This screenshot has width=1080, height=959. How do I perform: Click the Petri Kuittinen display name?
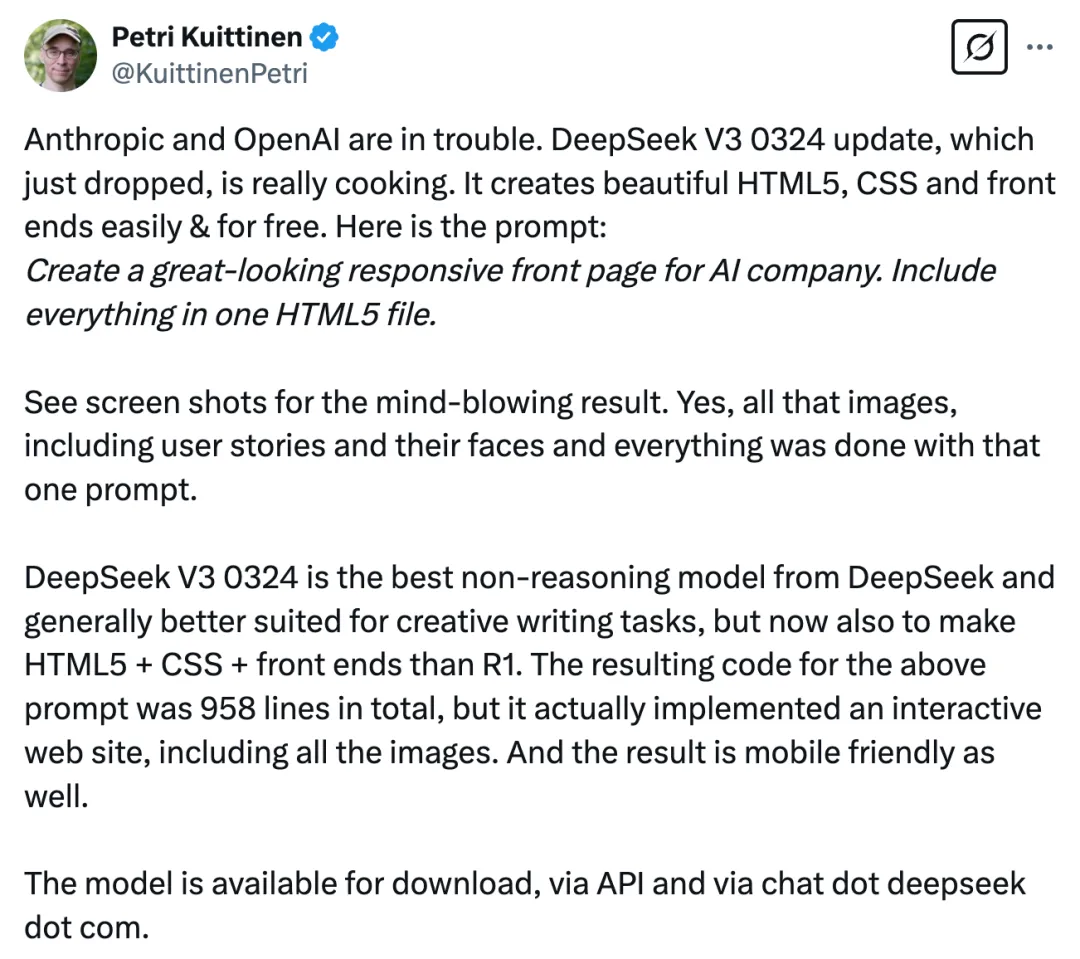(206, 39)
